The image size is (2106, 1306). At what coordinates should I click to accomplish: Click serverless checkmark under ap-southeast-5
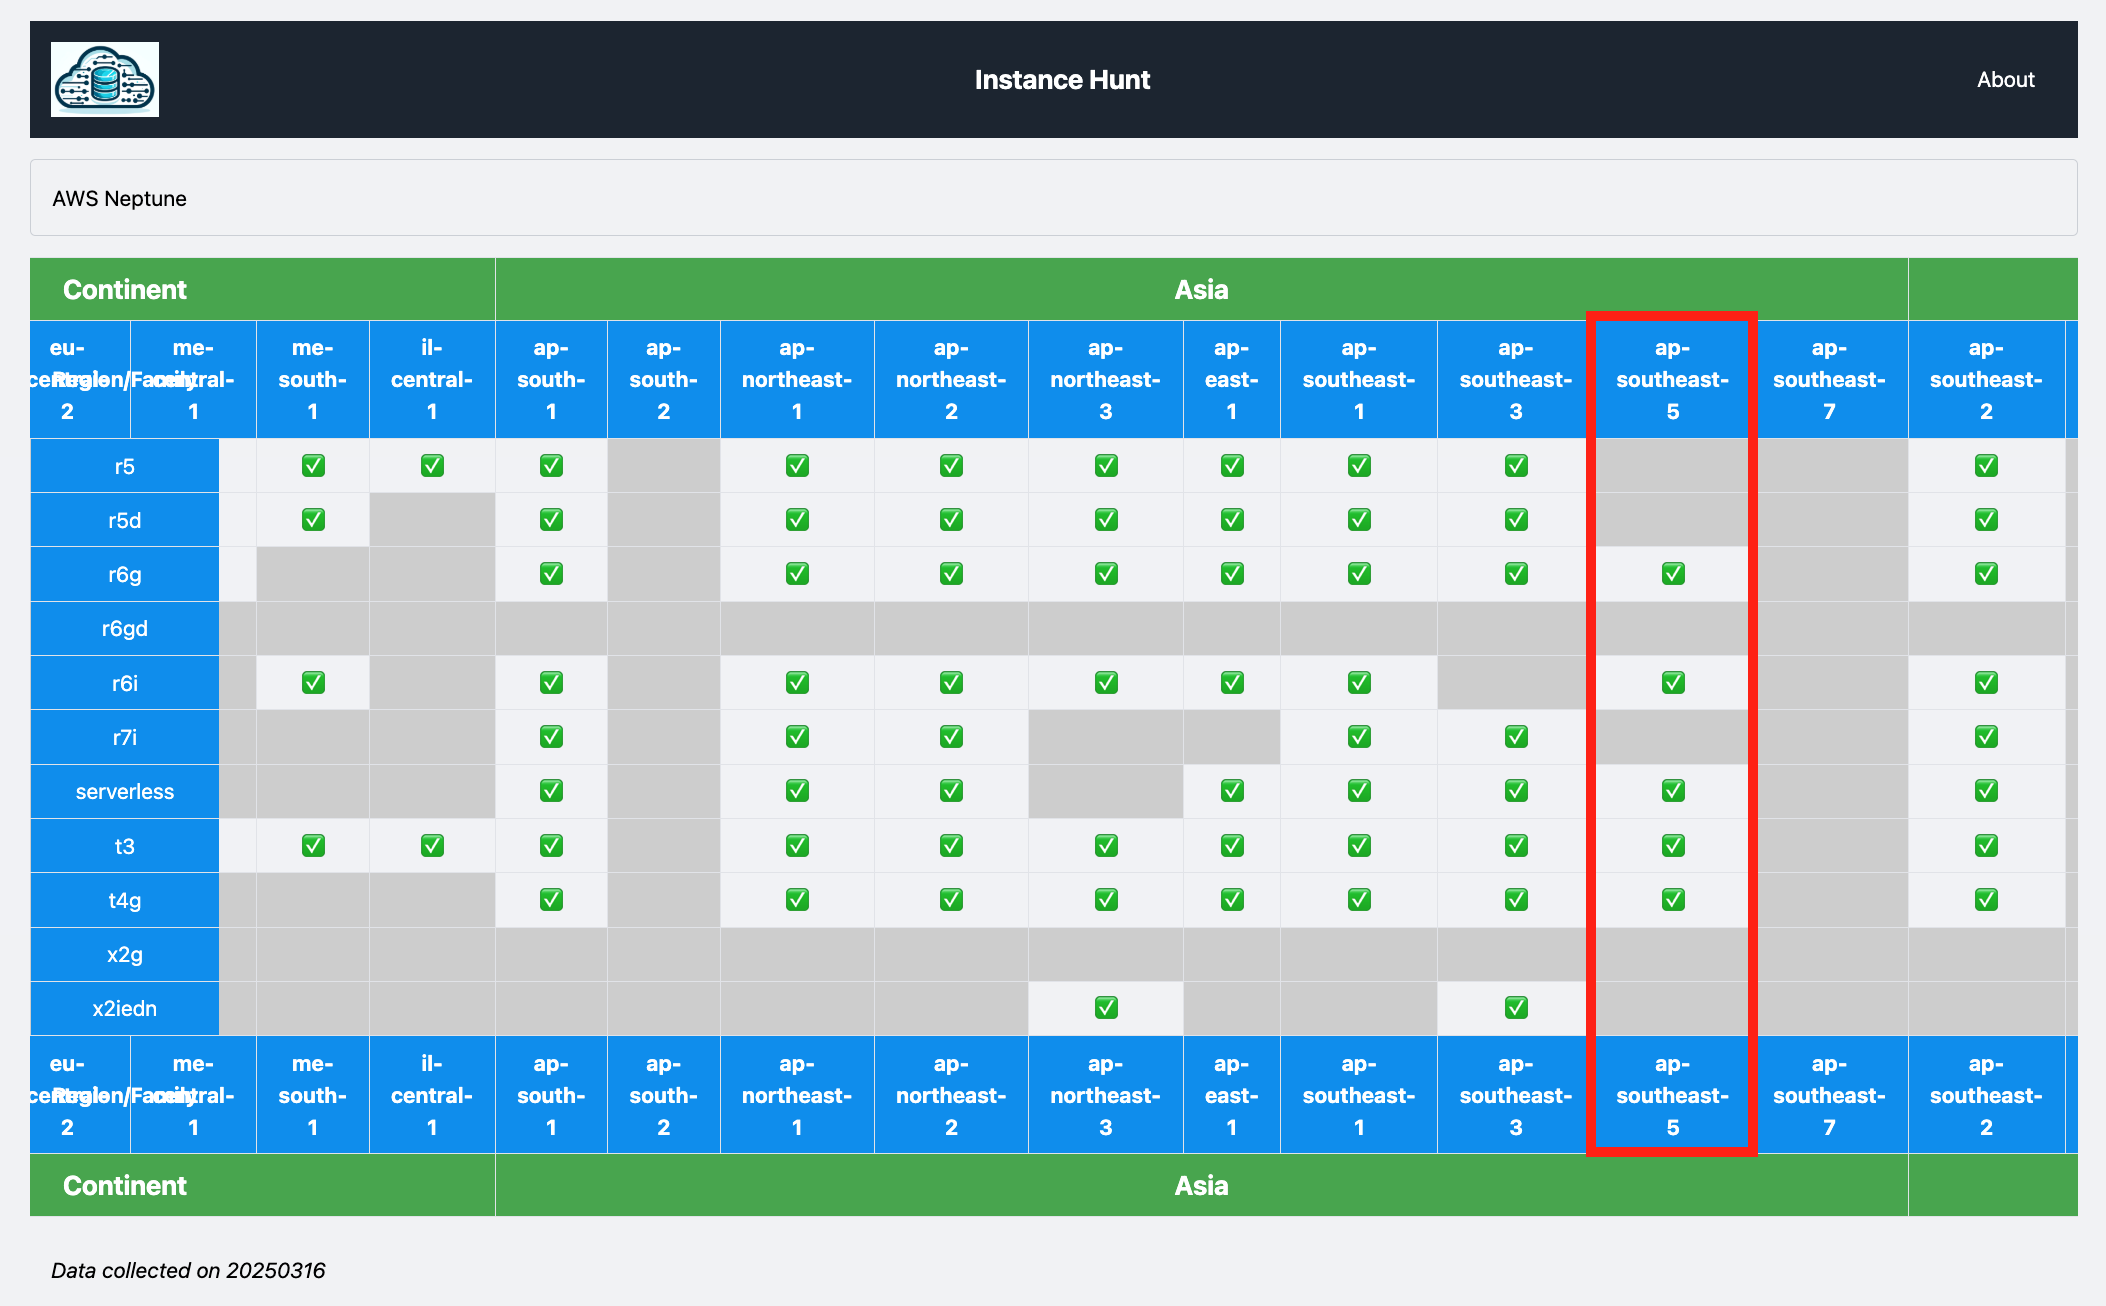(1673, 791)
